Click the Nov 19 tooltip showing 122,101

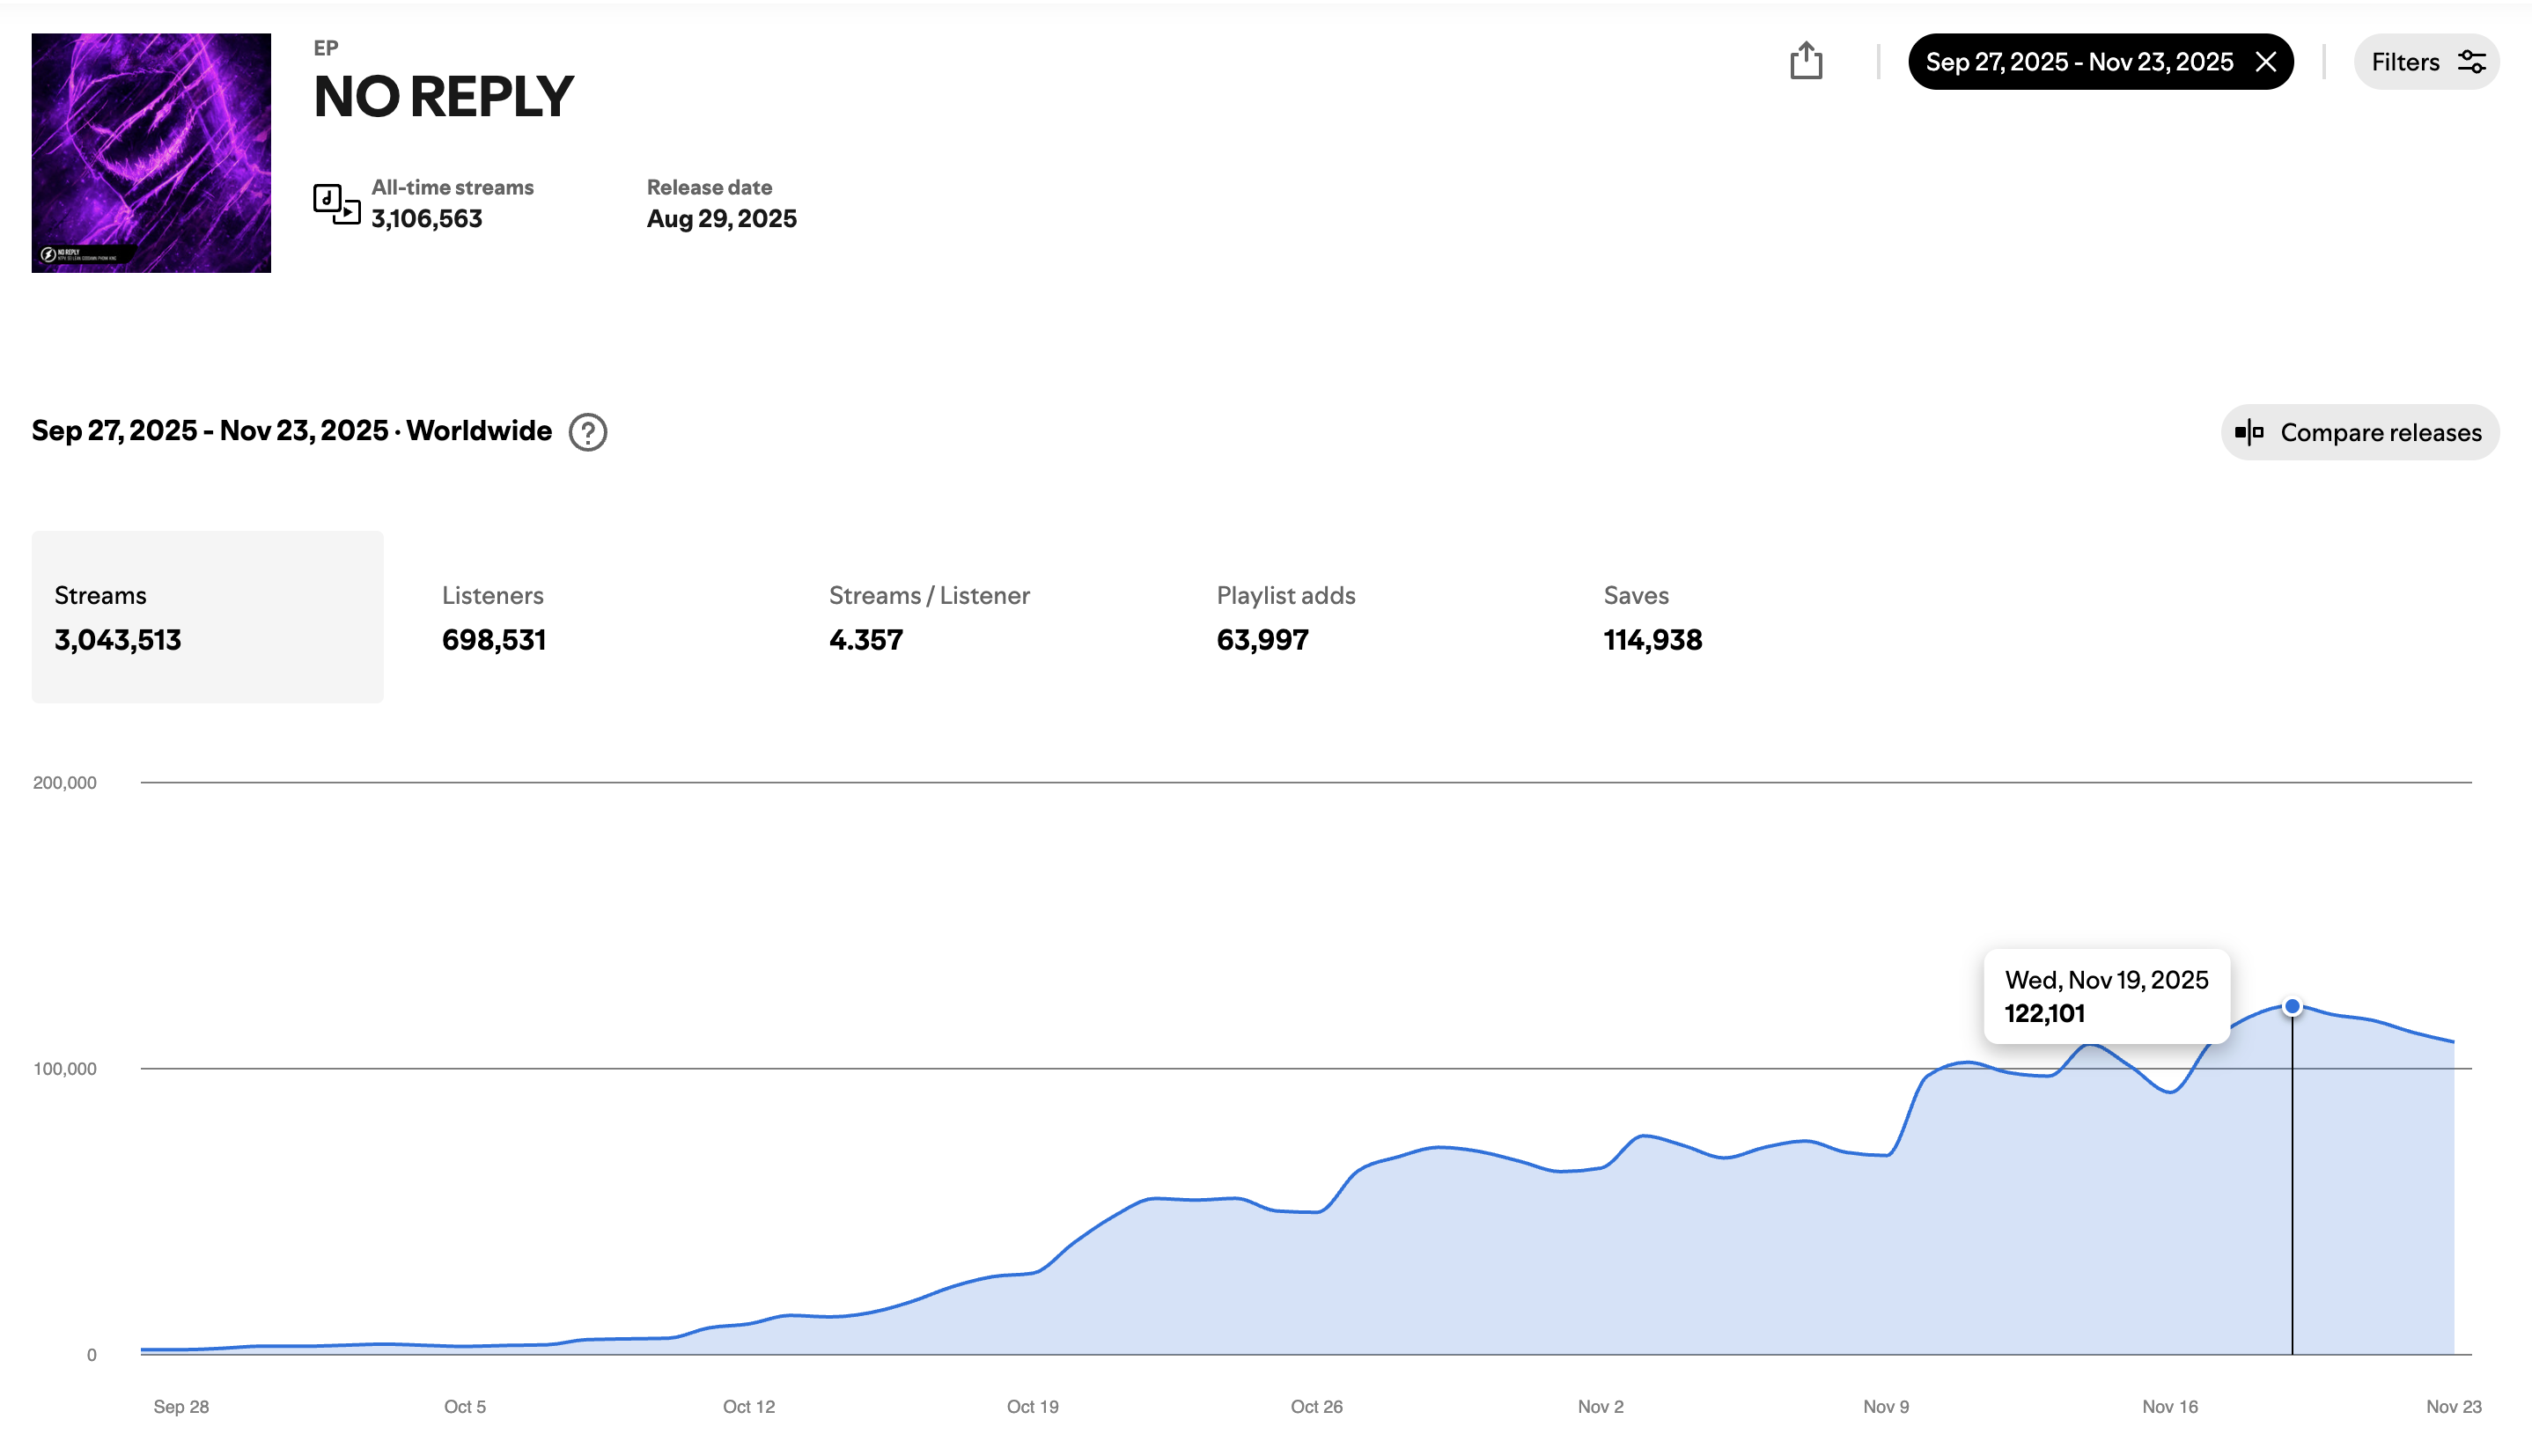pos(2106,996)
